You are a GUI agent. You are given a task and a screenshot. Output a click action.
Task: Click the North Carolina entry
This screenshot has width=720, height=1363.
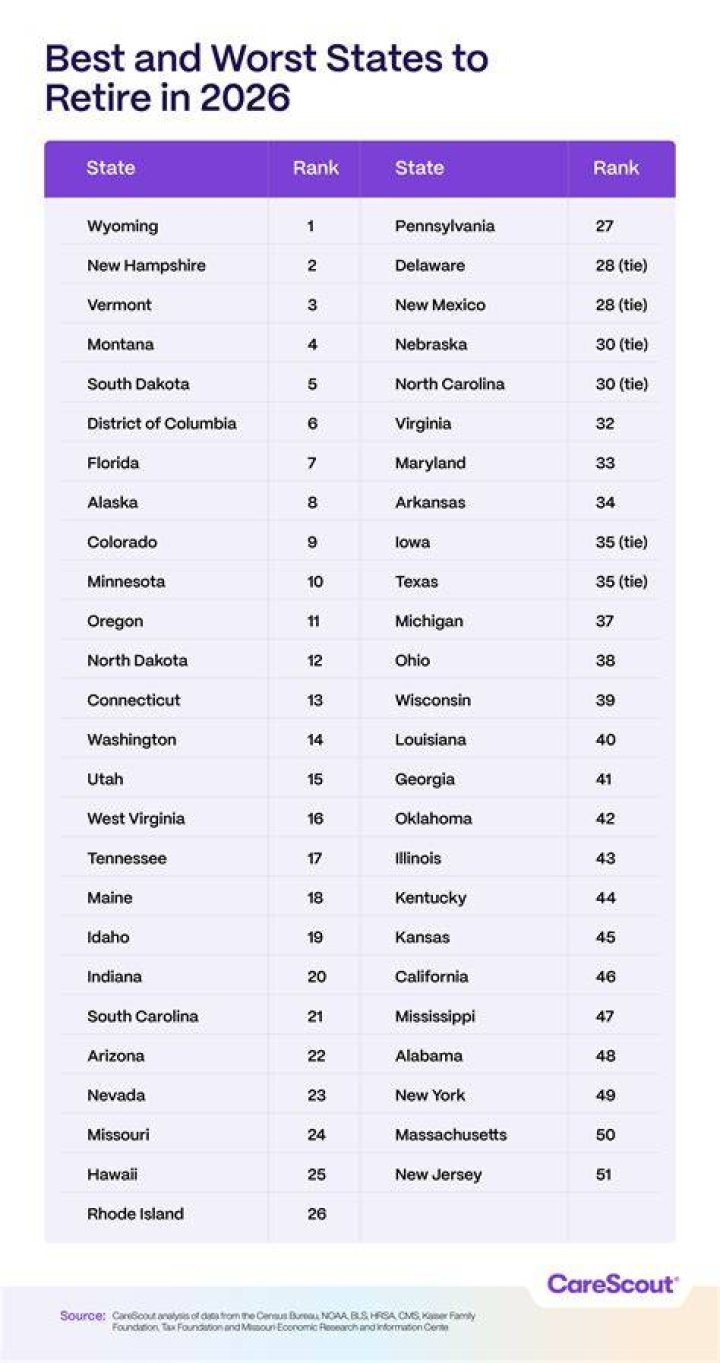pyautogui.click(x=450, y=384)
